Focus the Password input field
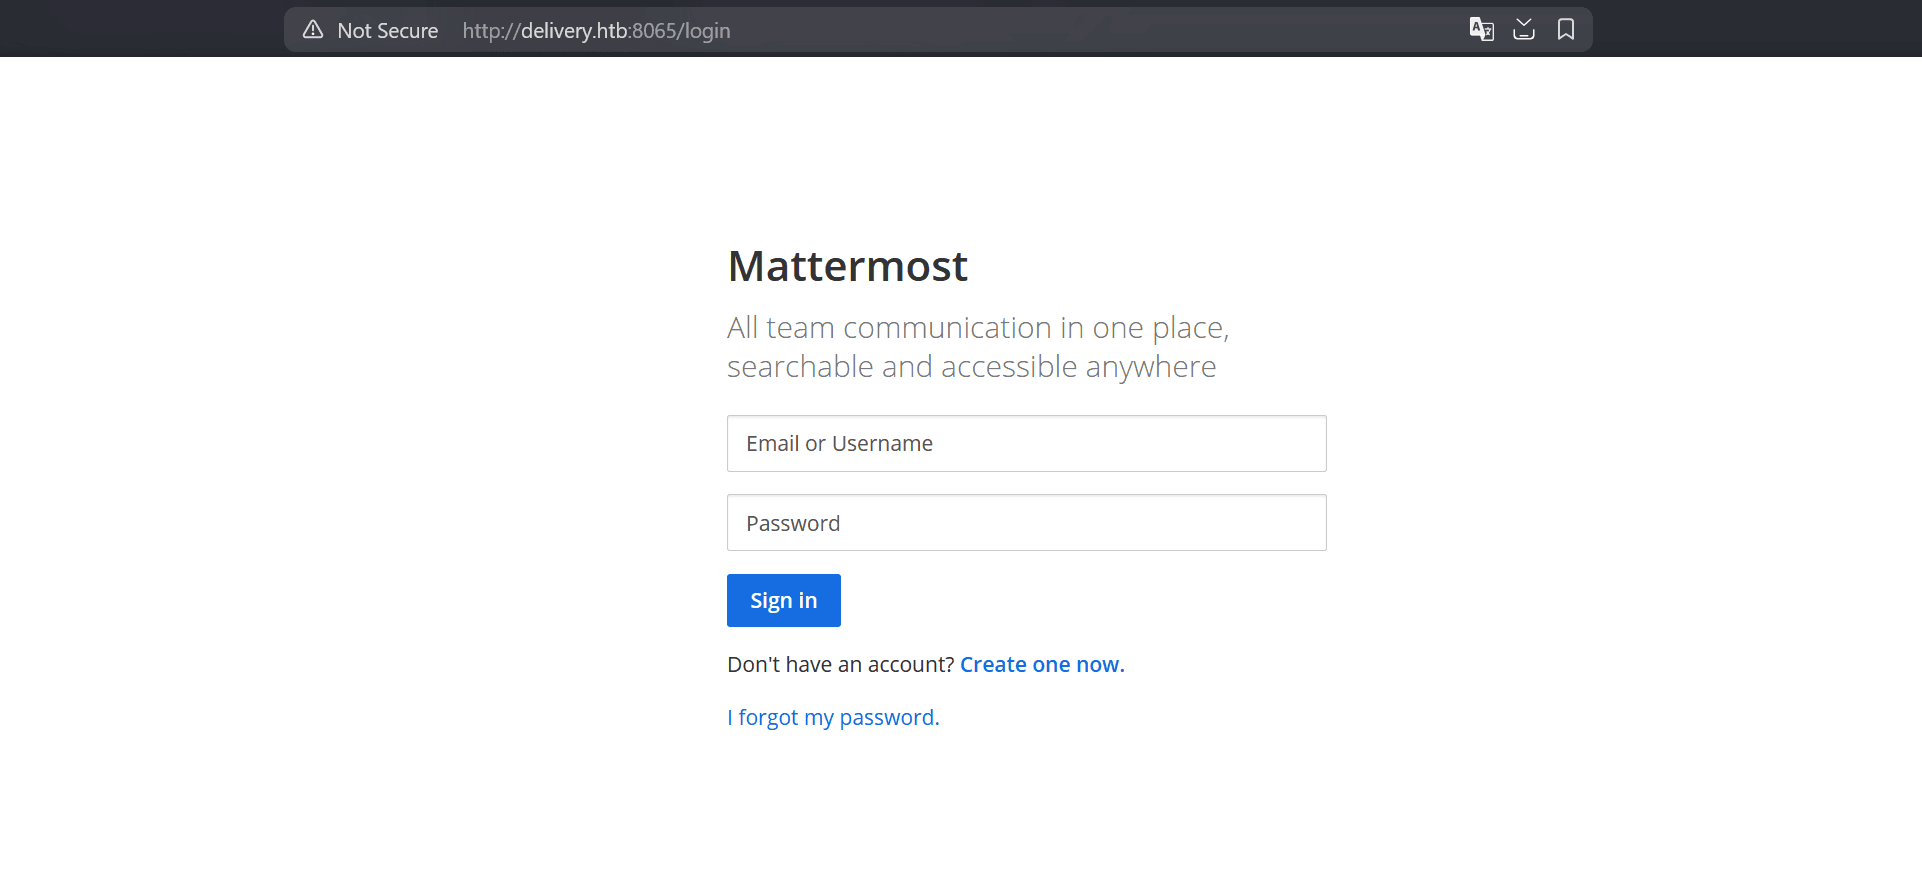 click(1026, 522)
